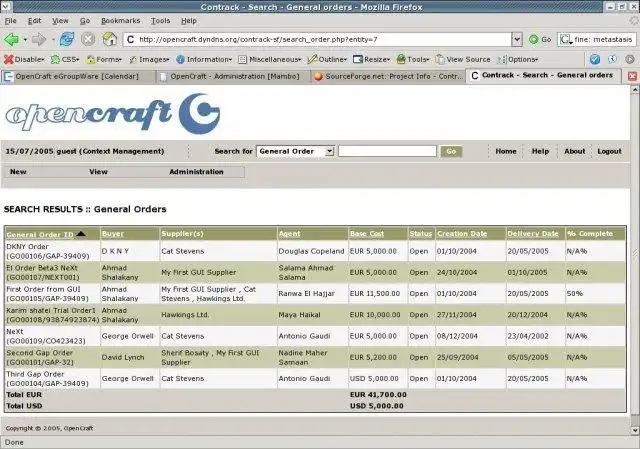Click the Help link in page header
The image size is (640, 449).
point(540,151)
